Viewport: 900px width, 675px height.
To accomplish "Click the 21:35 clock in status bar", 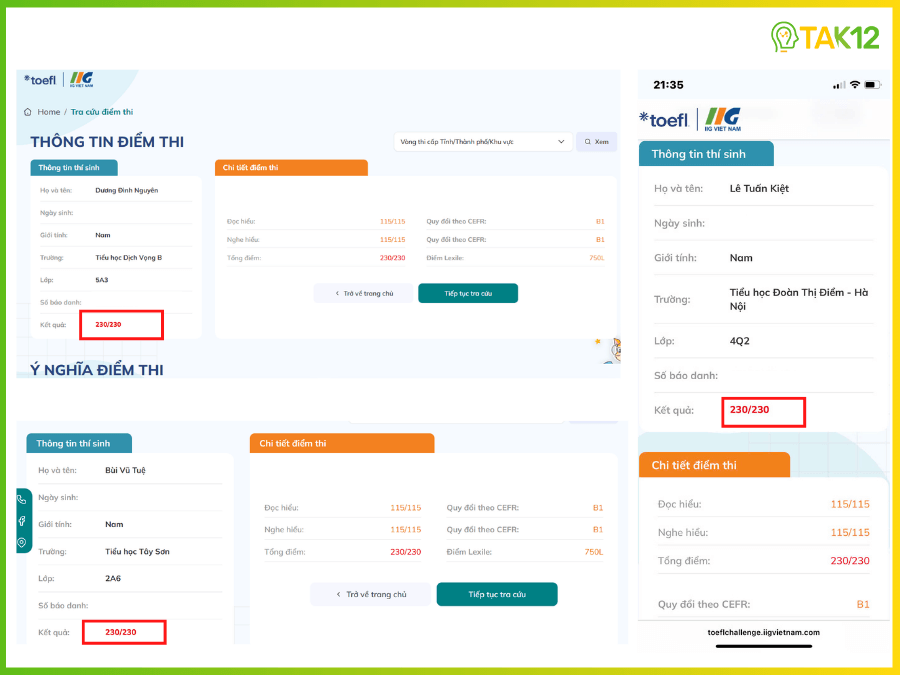I will click(x=668, y=85).
